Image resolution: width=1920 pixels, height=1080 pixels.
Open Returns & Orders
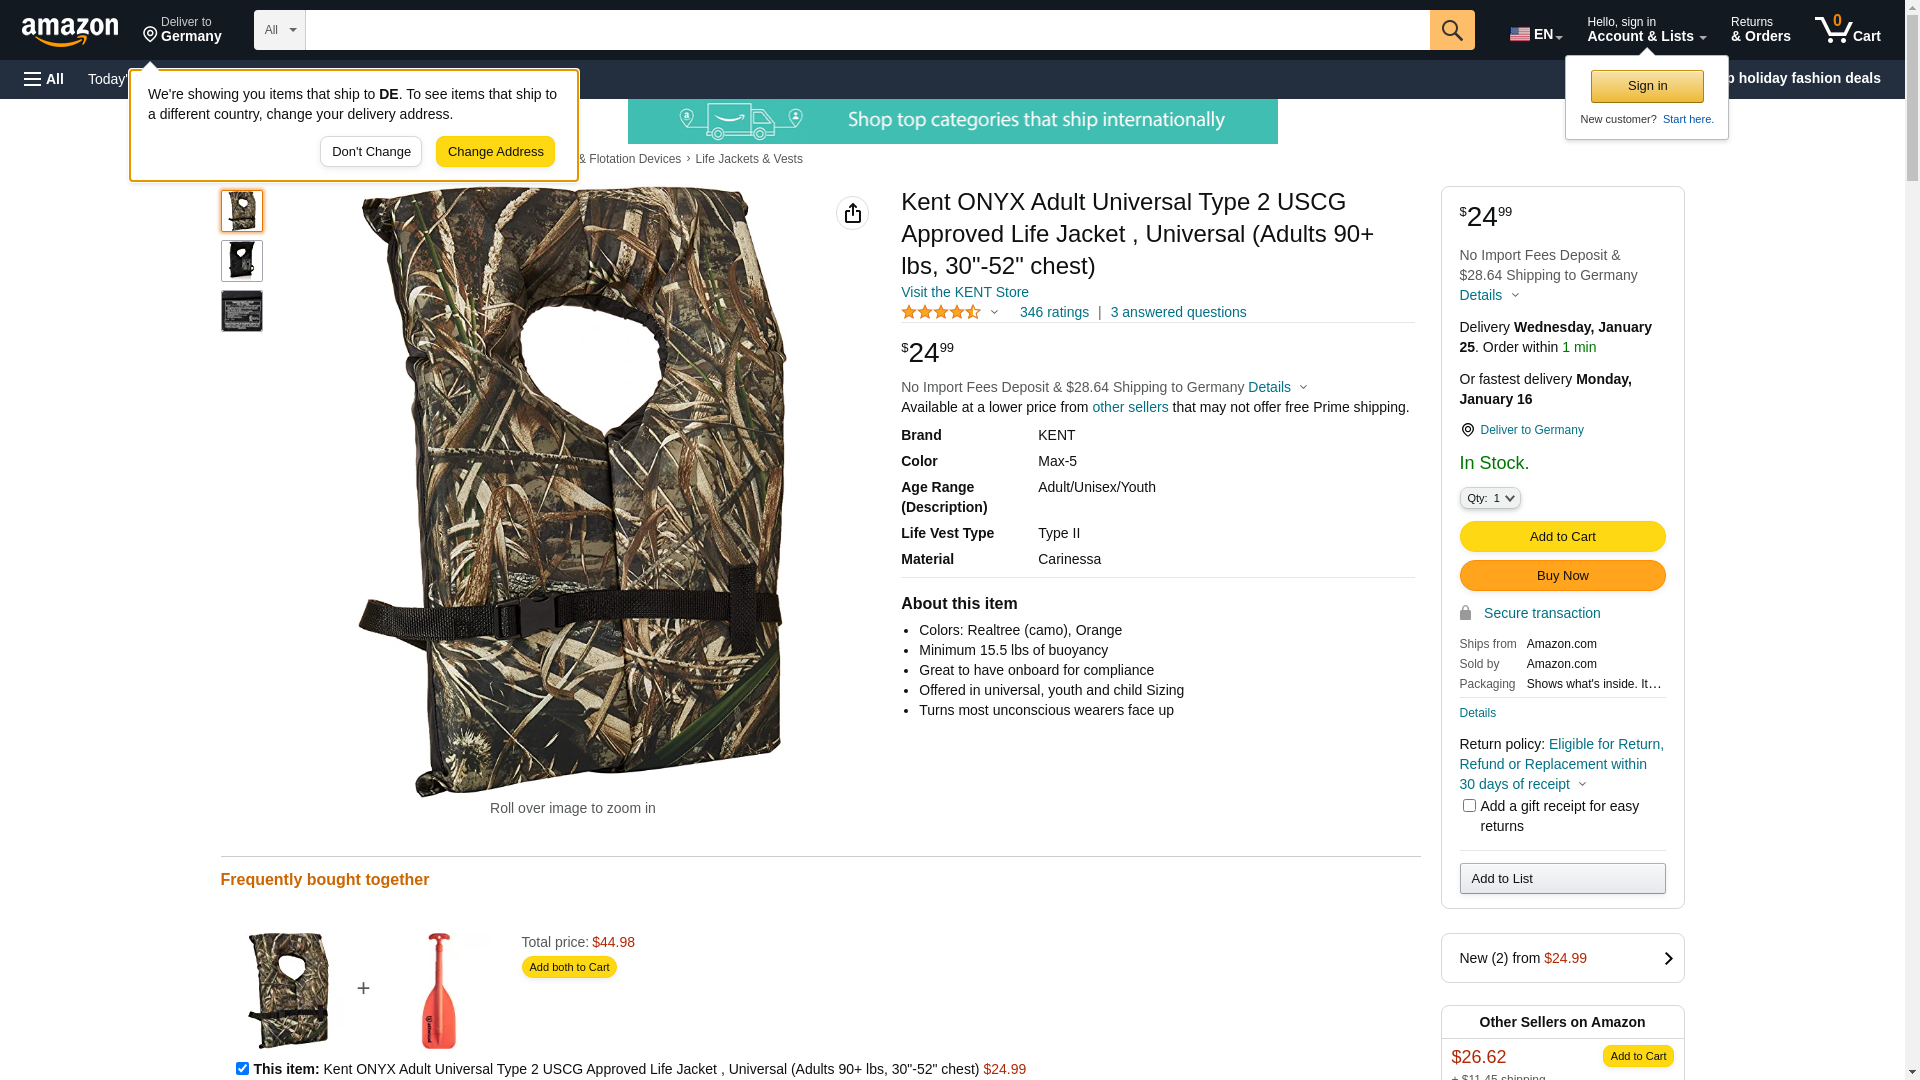[1760, 30]
